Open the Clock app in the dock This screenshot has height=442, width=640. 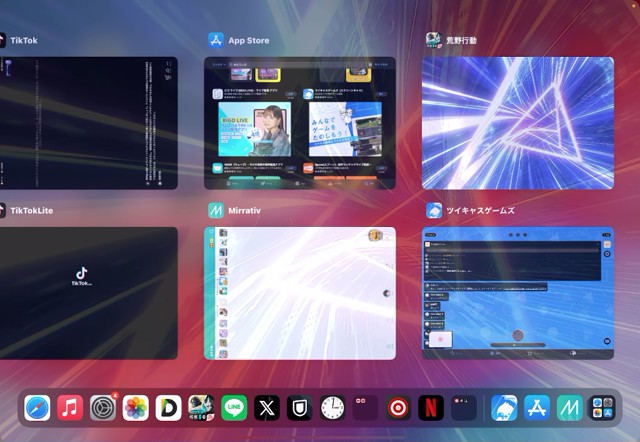pyautogui.click(x=333, y=408)
